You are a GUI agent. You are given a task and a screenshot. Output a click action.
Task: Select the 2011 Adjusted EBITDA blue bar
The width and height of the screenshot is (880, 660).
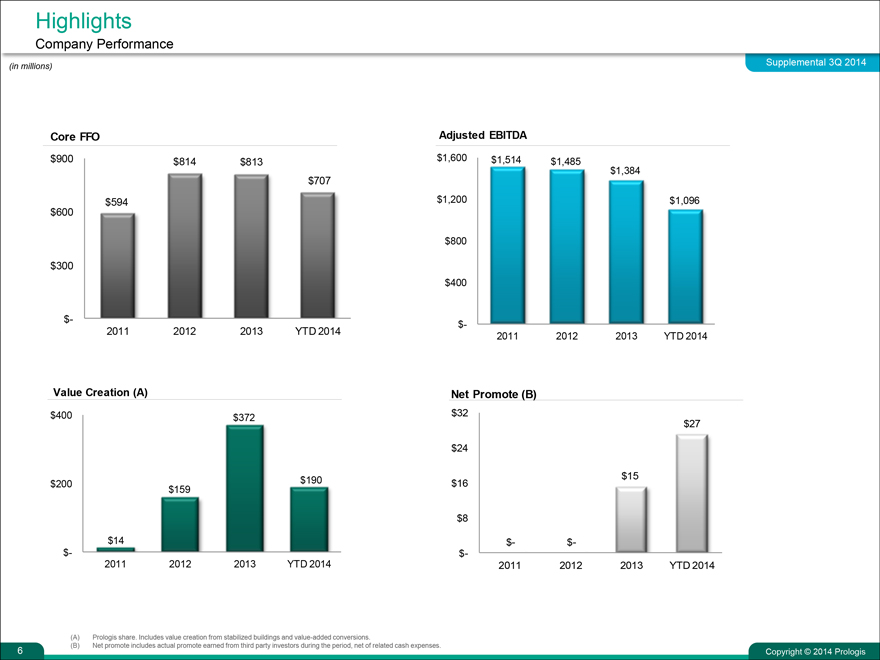[507, 245]
